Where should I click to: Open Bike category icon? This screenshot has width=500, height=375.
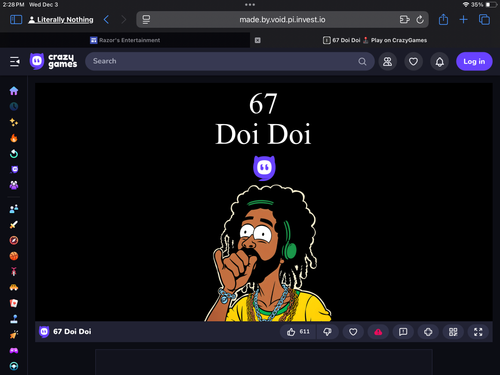(14, 272)
